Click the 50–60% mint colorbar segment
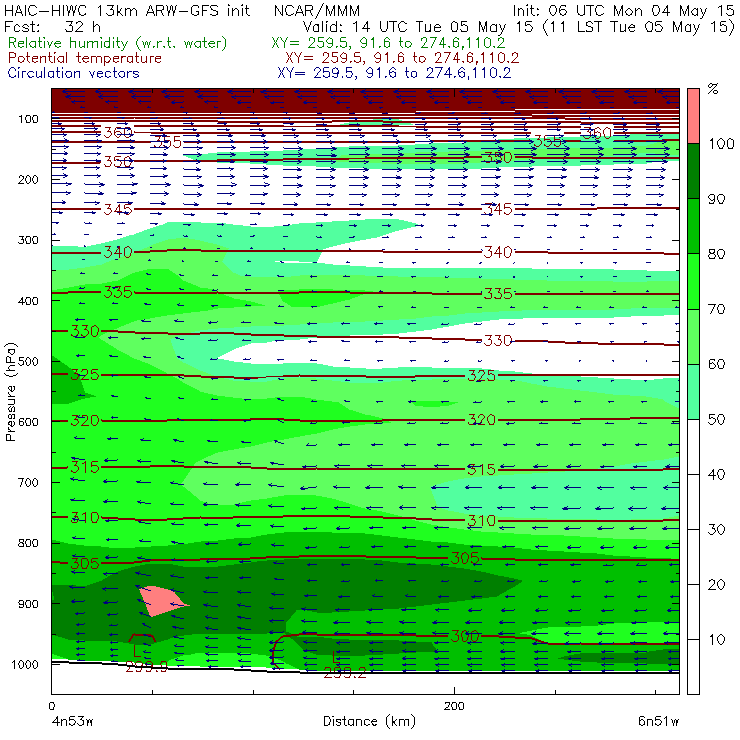This screenshot has height=740, width=740. (x=693, y=392)
